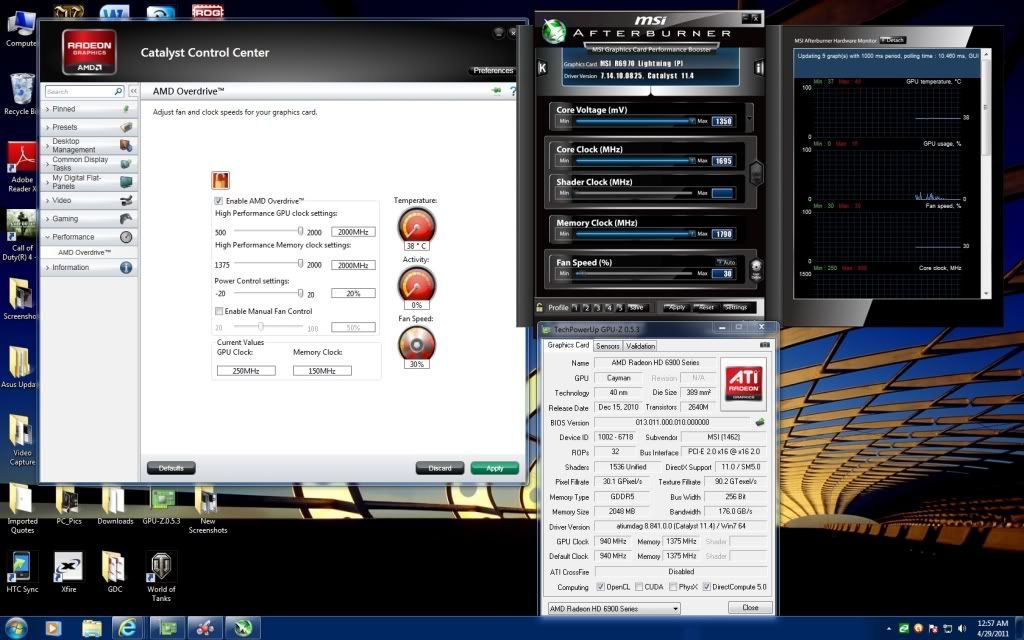This screenshot has width=1024, height=640.
Task: Open Afterburner Kombustor K button
Action: (542, 67)
